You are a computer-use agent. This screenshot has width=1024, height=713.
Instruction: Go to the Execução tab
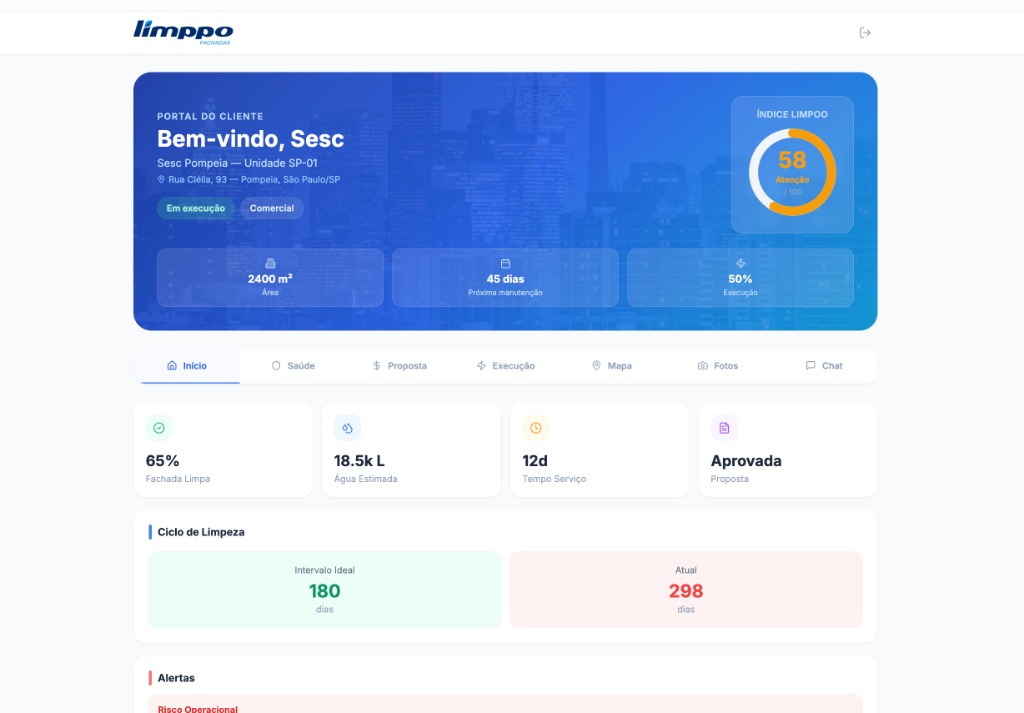pos(505,366)
